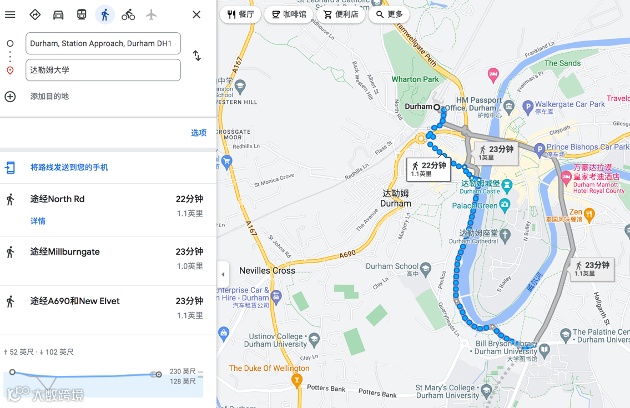The image size is (630, 408).
Task: Select the route via Millburngate
Action: click(x=108, y=261)
